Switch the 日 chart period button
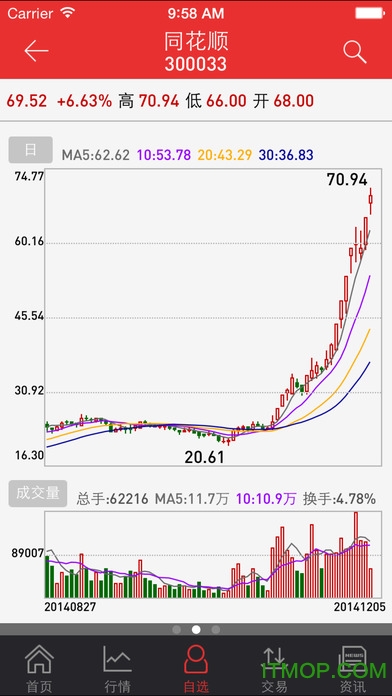Screen dimensions: 392x696 pos(30,150)
